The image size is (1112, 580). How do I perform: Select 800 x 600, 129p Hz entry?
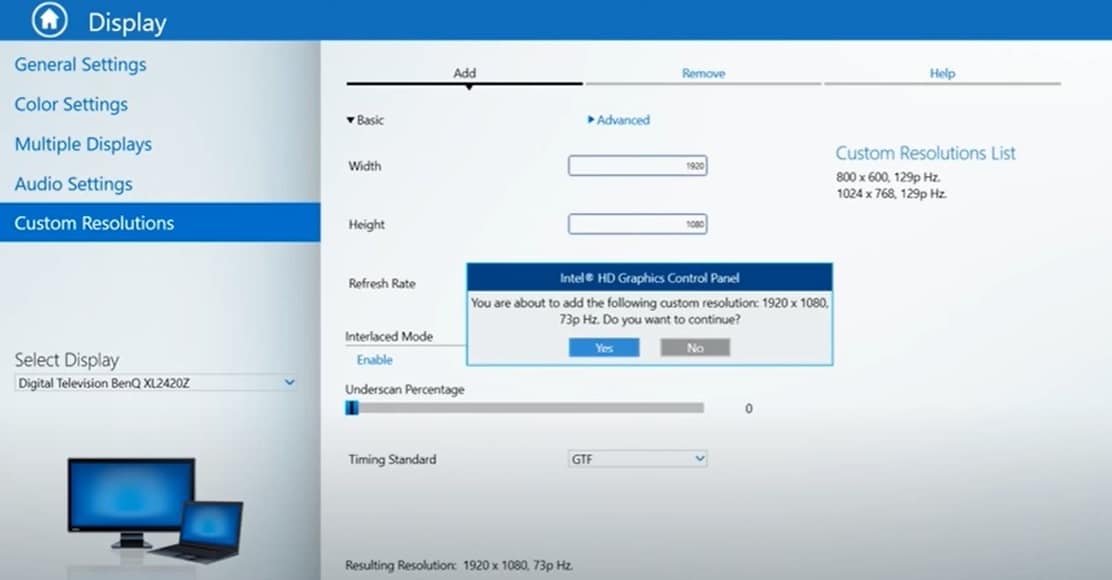tap(888, 177)
